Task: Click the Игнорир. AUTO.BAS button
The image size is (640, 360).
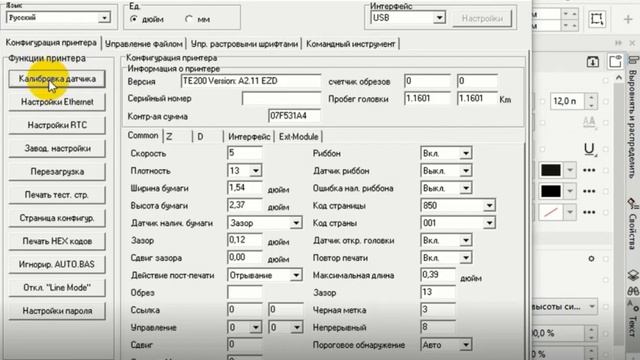Action: pyautogui.click(x=57, y=264)
